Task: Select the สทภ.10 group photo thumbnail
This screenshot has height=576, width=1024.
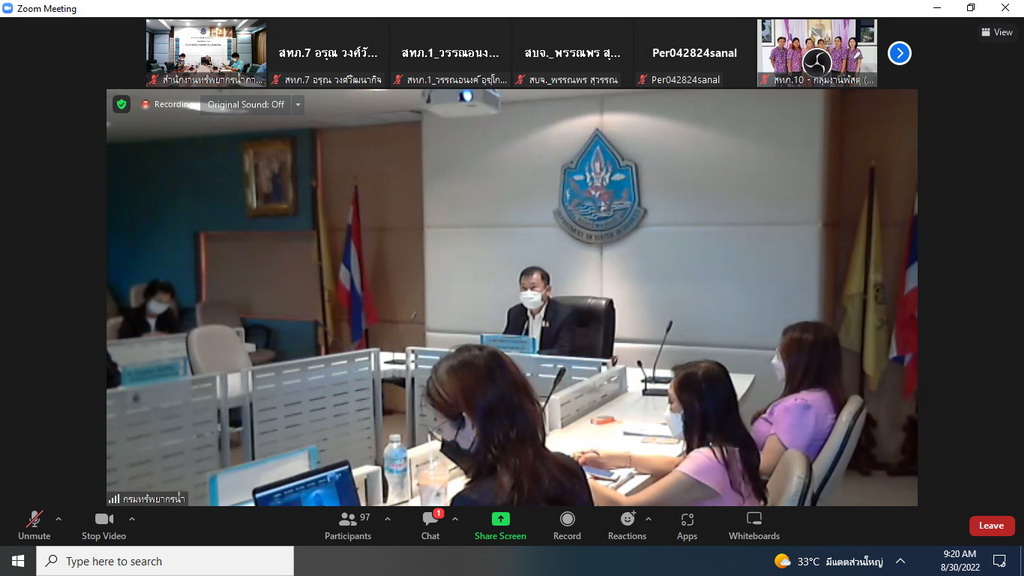Action: [817, 53]
